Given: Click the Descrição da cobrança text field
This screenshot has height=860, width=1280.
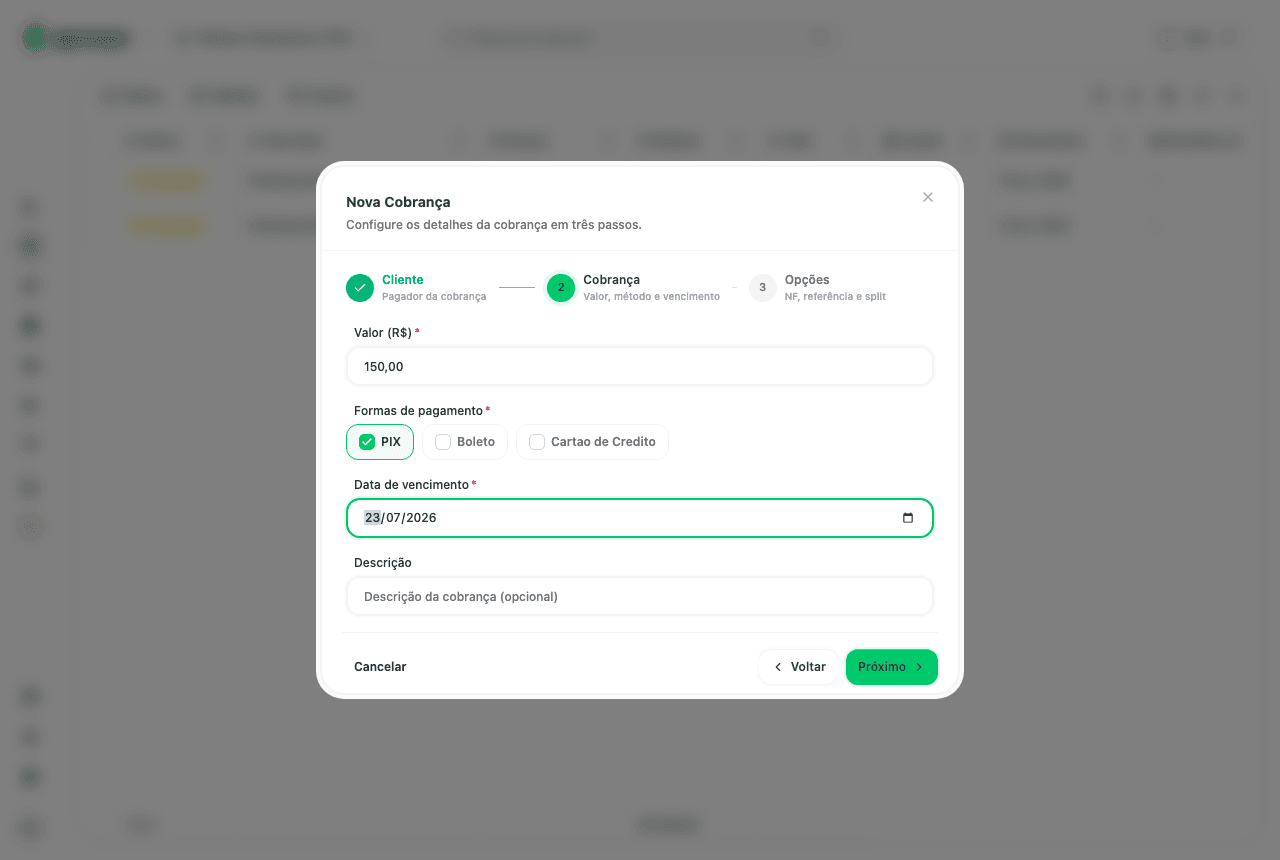Looking at the screenshot, I should pyautogui.click(x=640, y=596).
